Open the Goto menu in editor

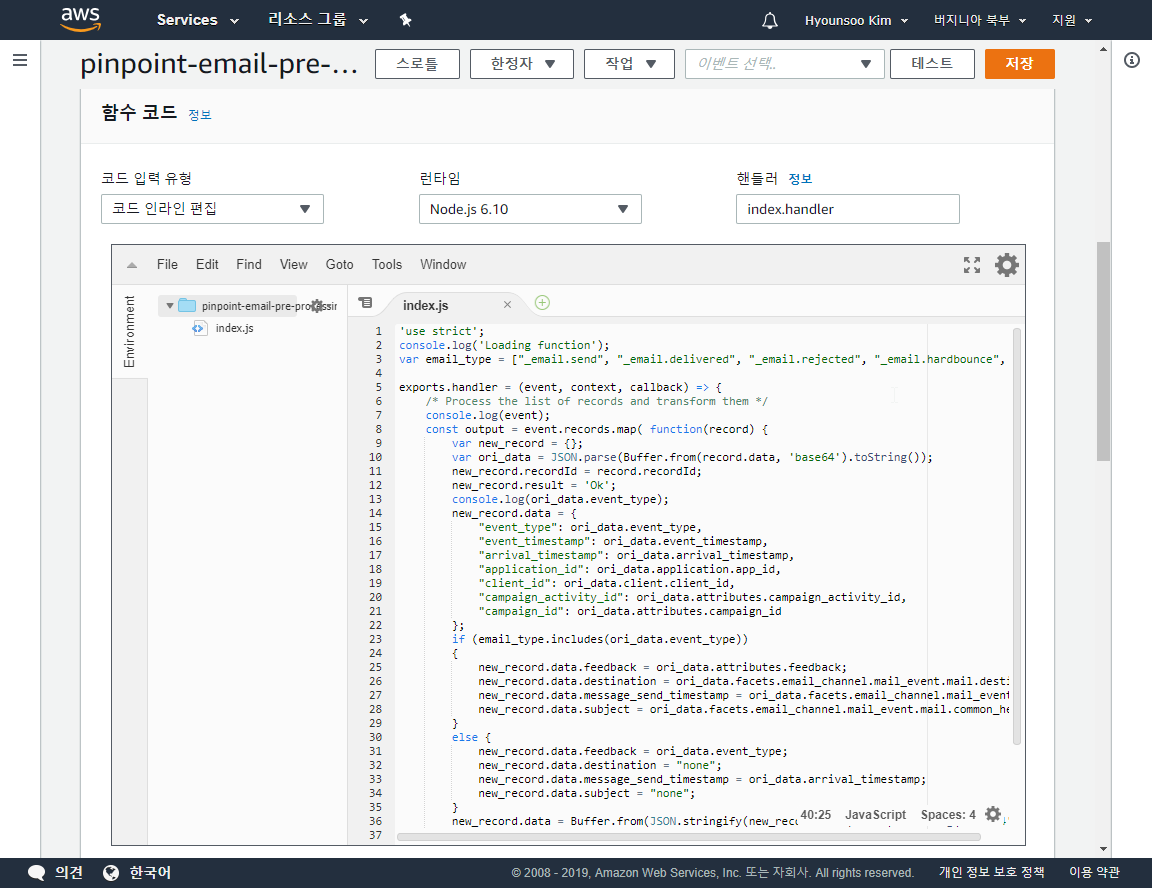point(339,264)
